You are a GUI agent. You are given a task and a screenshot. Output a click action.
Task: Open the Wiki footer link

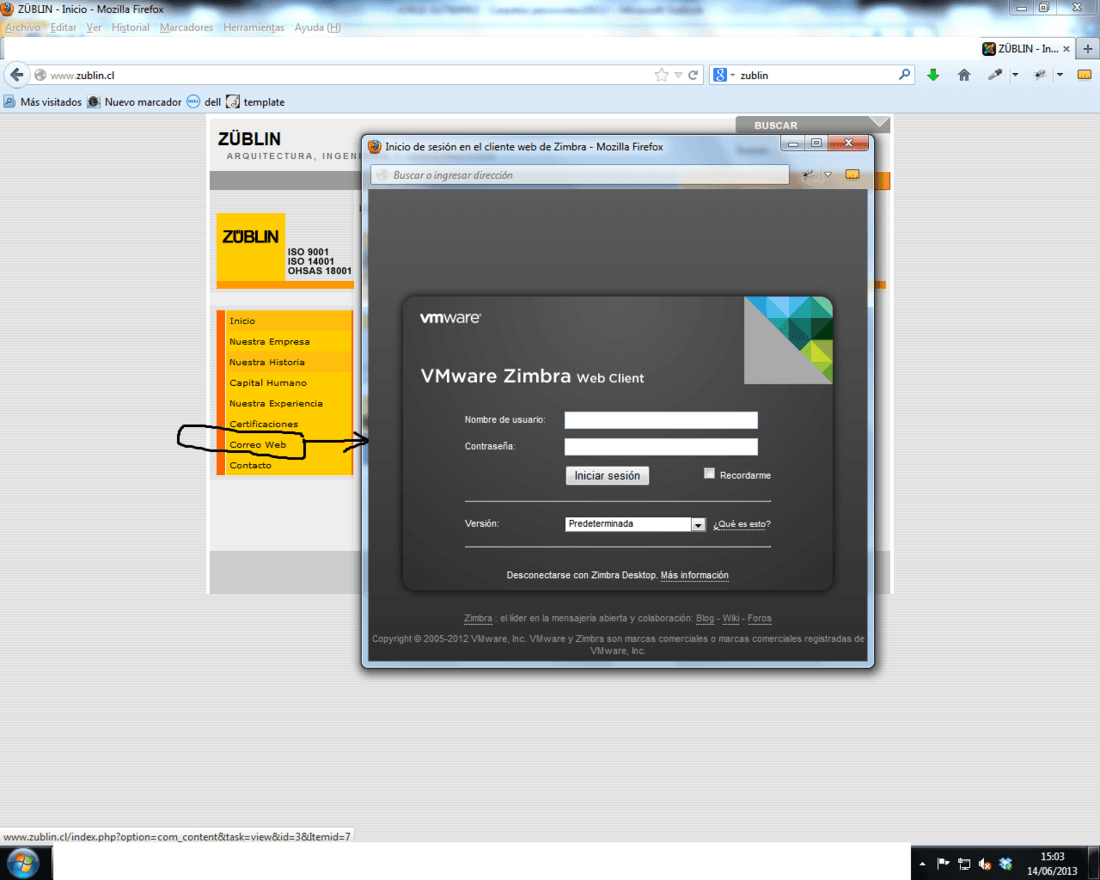(x=731, y=618)
